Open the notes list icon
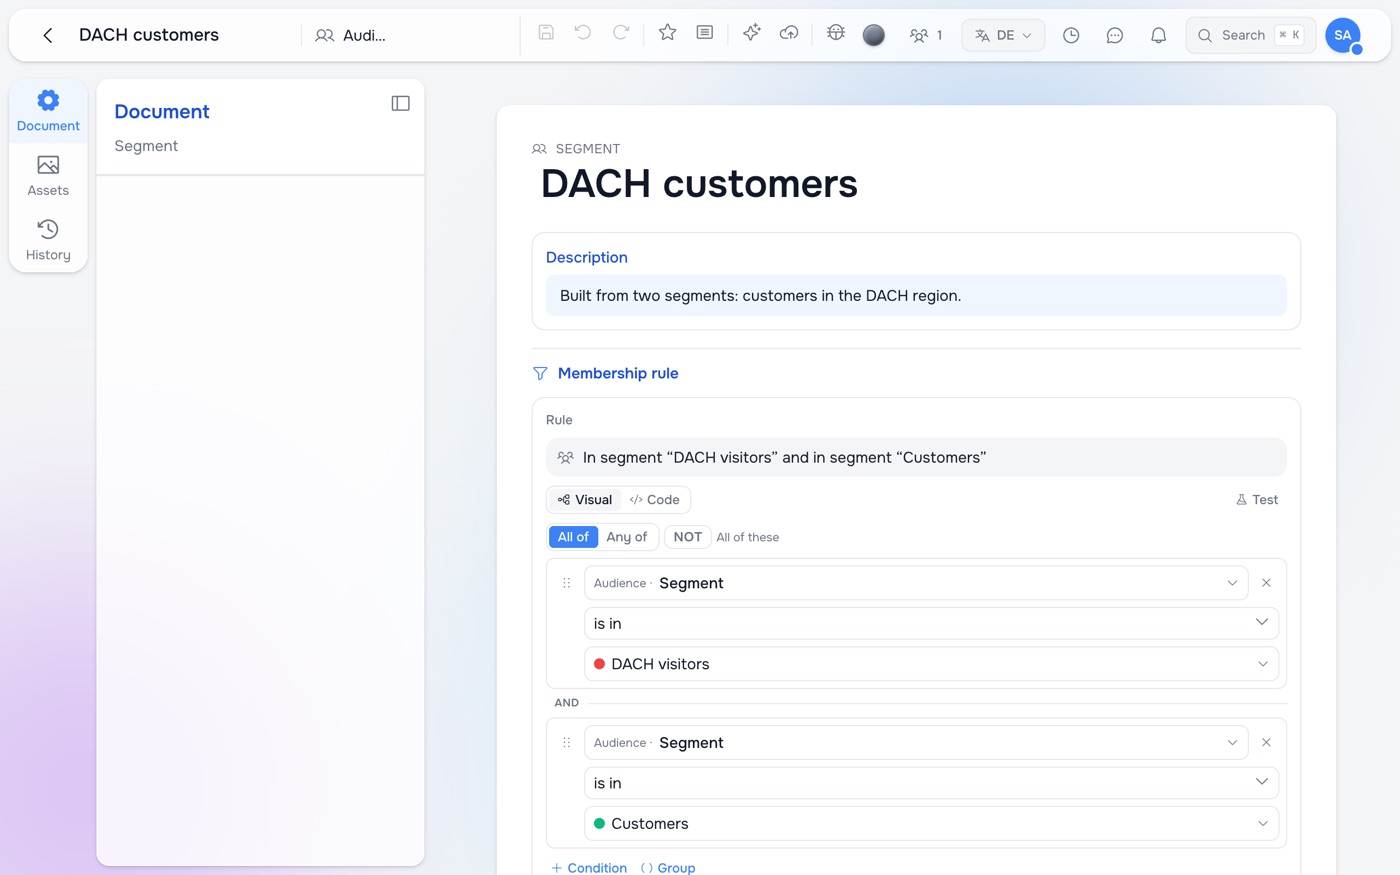Image resolution: width=1400 pixels, height=875 pixels. [x=705, y=33]
